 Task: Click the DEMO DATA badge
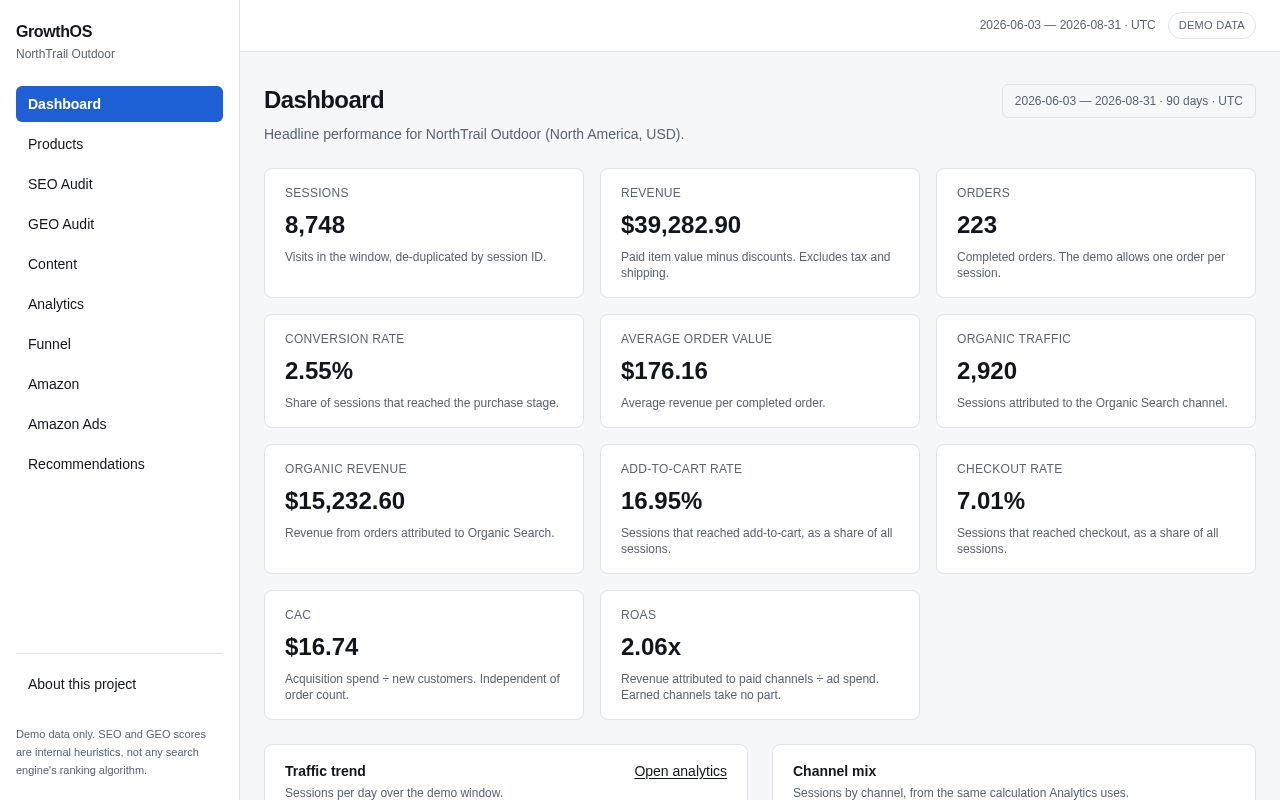coord(1211,26)
